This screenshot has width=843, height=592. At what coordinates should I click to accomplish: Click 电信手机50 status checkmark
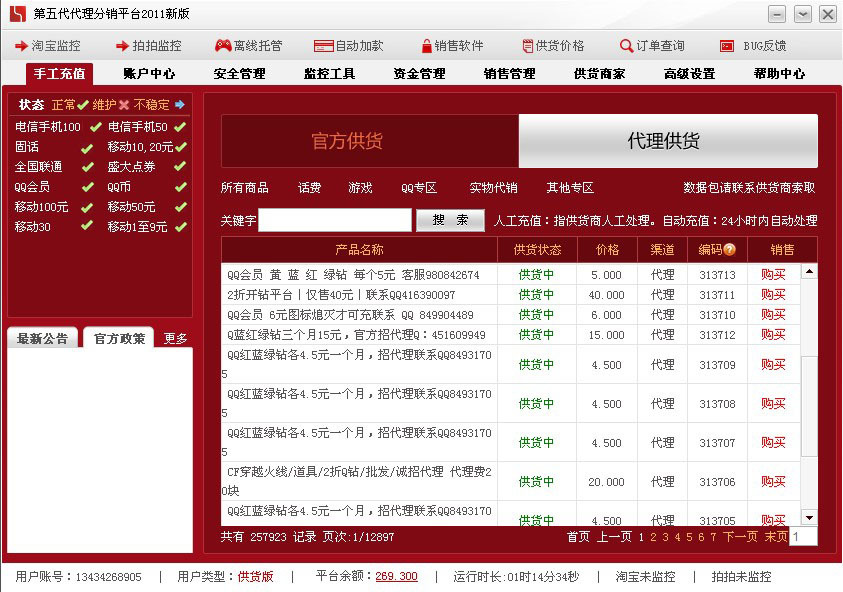coord(180,127)
